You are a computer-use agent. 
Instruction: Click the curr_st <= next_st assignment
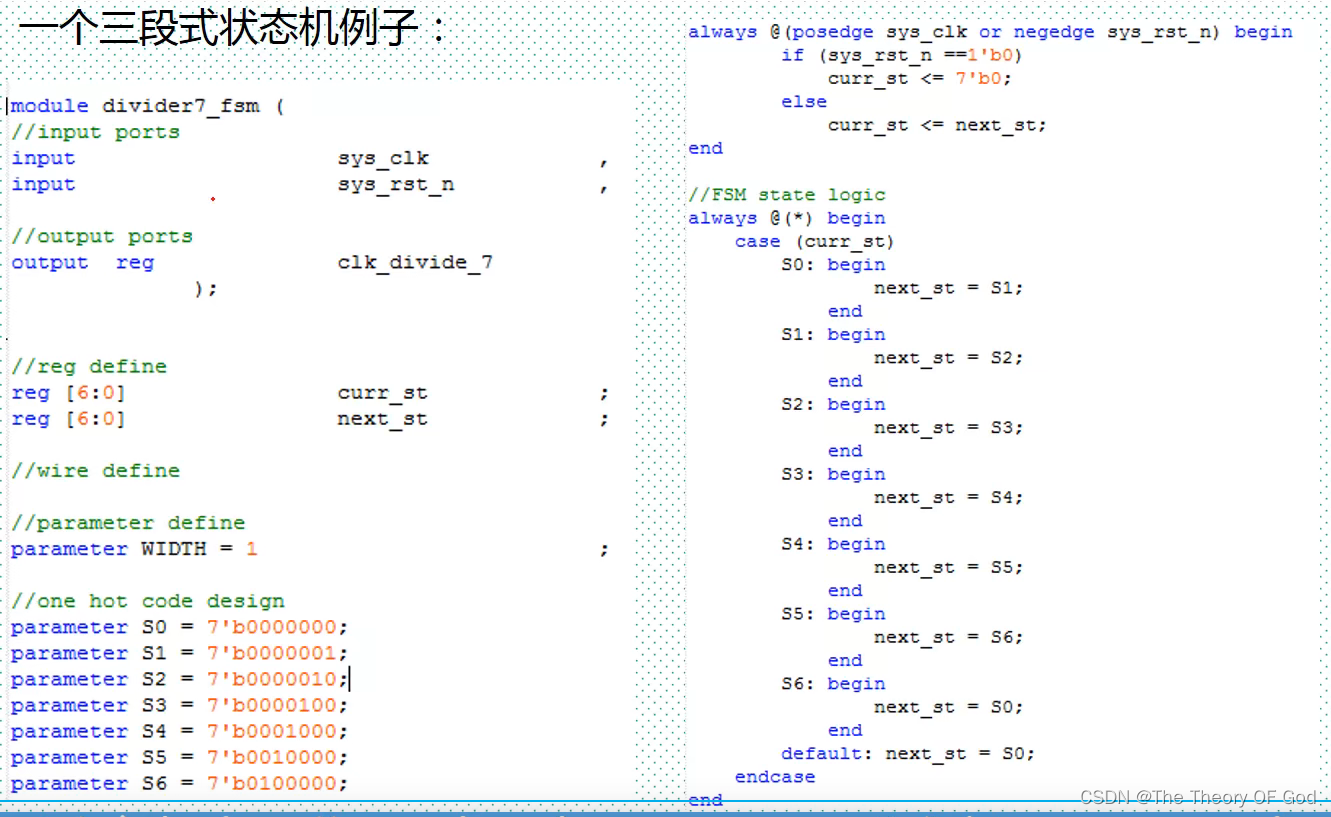pos(938,125)
